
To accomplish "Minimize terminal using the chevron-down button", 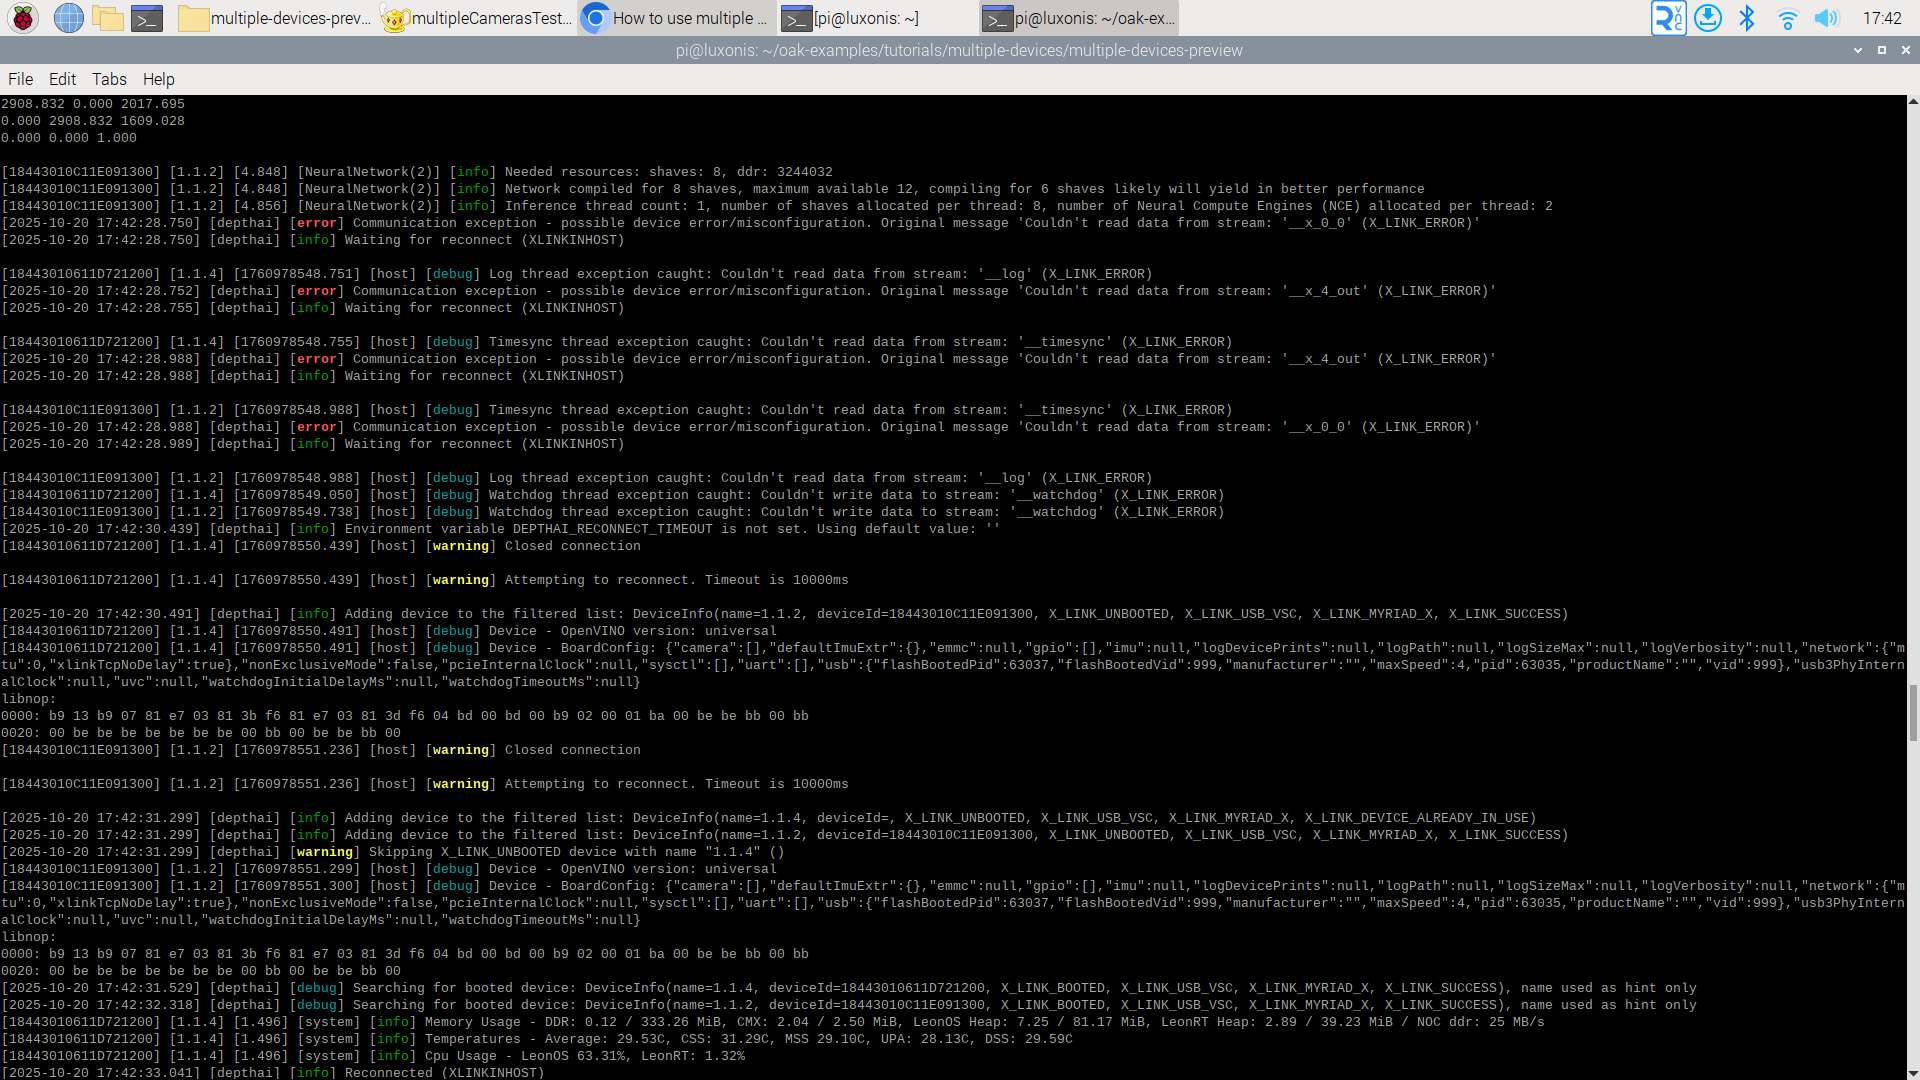I will coord(1858,50).
